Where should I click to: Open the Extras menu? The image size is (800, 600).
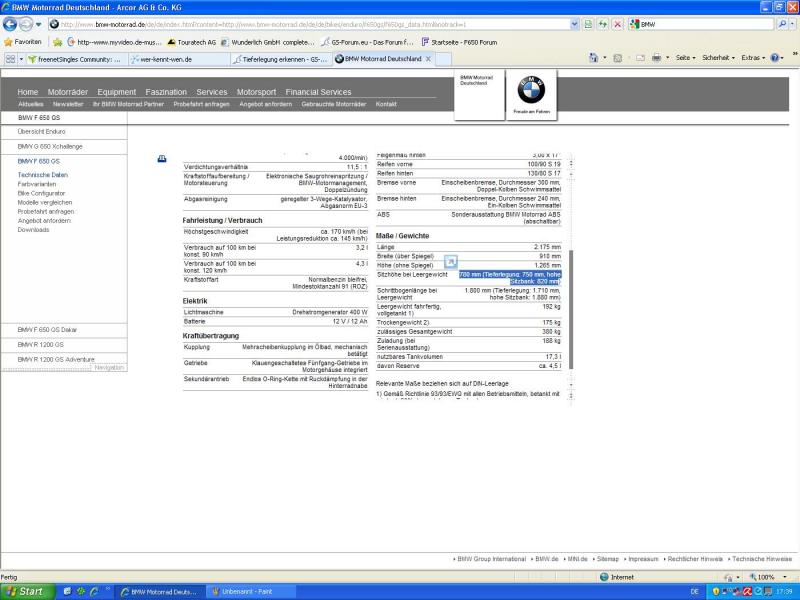pyautogui.click(x=753, y=58)
